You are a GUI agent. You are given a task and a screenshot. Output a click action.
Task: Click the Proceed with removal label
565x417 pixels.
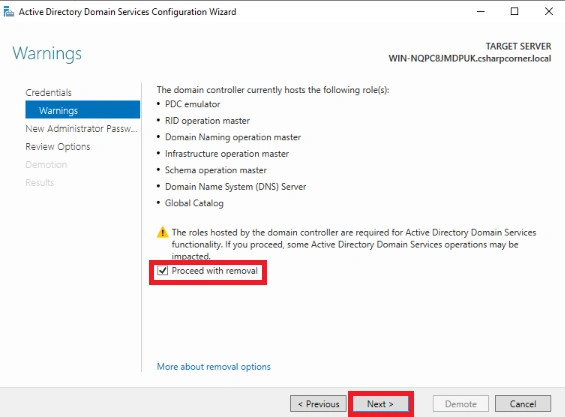214,271
